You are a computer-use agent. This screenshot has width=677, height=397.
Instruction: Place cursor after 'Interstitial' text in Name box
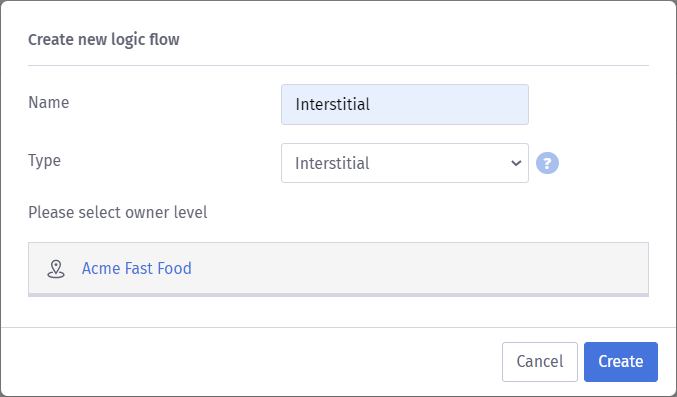371,105
